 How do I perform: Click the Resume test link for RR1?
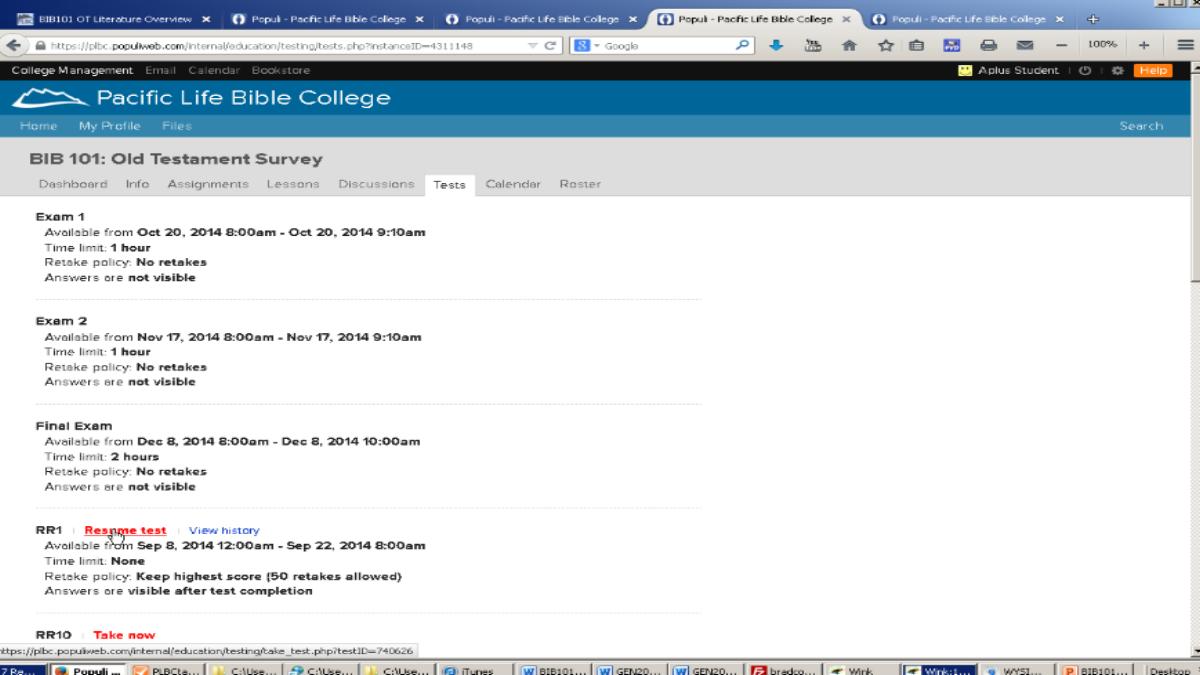125,531
